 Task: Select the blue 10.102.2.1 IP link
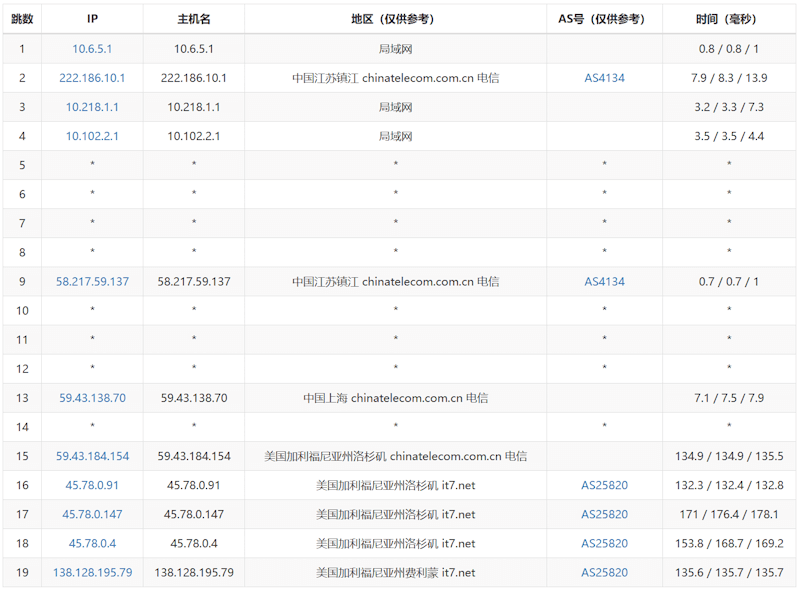[x=92, y=136]
